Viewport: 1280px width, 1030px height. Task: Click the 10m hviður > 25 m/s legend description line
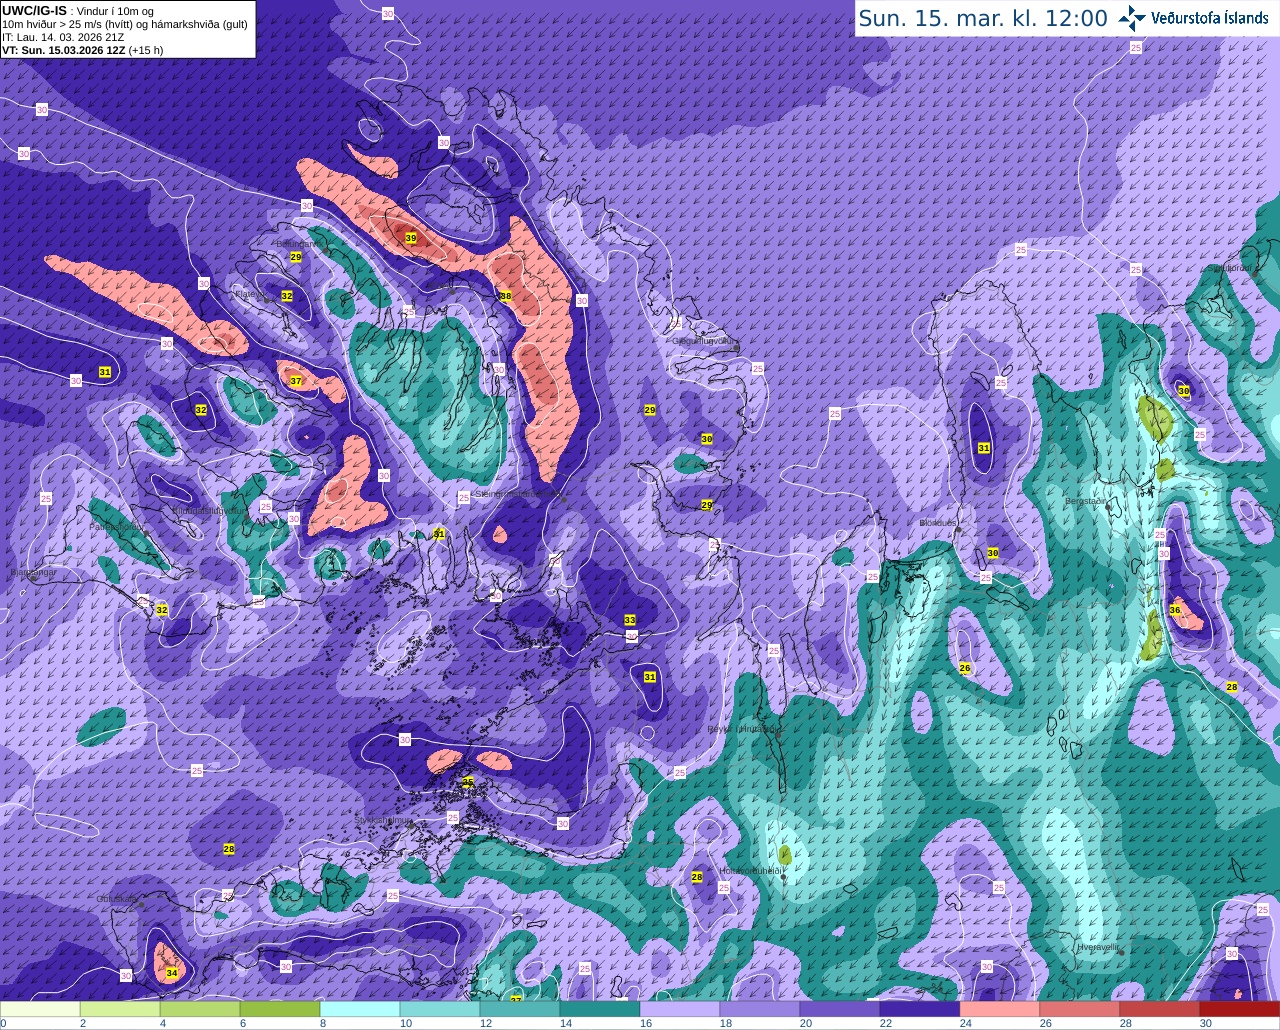(x=125, y=24)
